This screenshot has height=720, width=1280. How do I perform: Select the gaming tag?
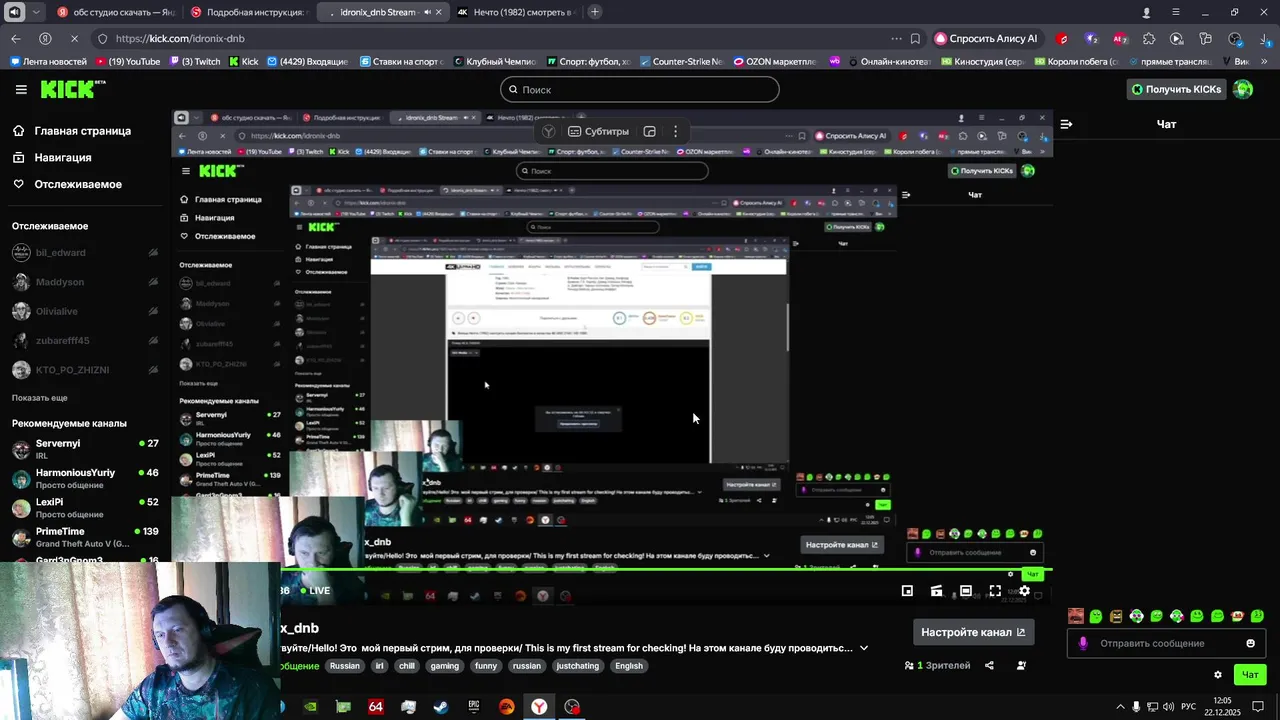444,666
